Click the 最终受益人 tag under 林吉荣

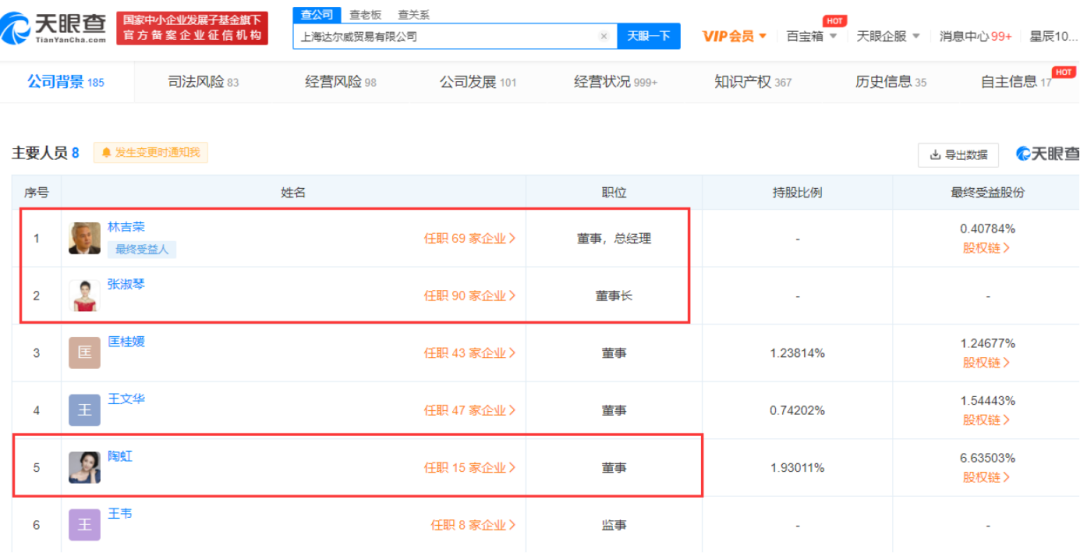[142, 249]
